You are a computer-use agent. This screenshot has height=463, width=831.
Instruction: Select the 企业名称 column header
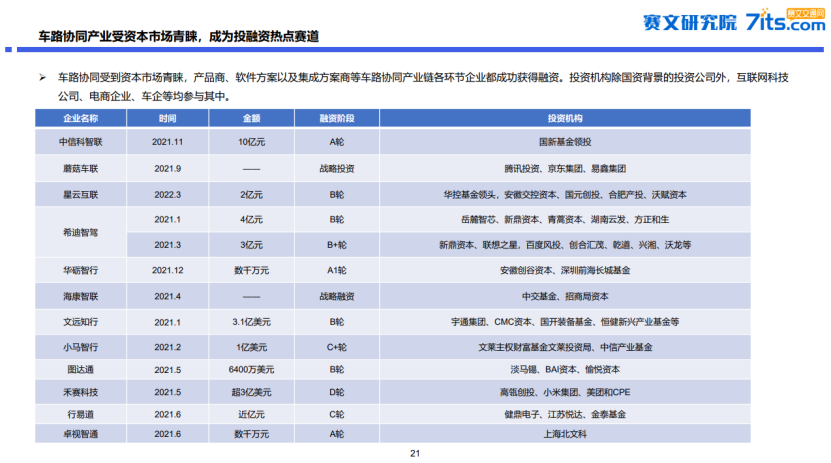81,118
